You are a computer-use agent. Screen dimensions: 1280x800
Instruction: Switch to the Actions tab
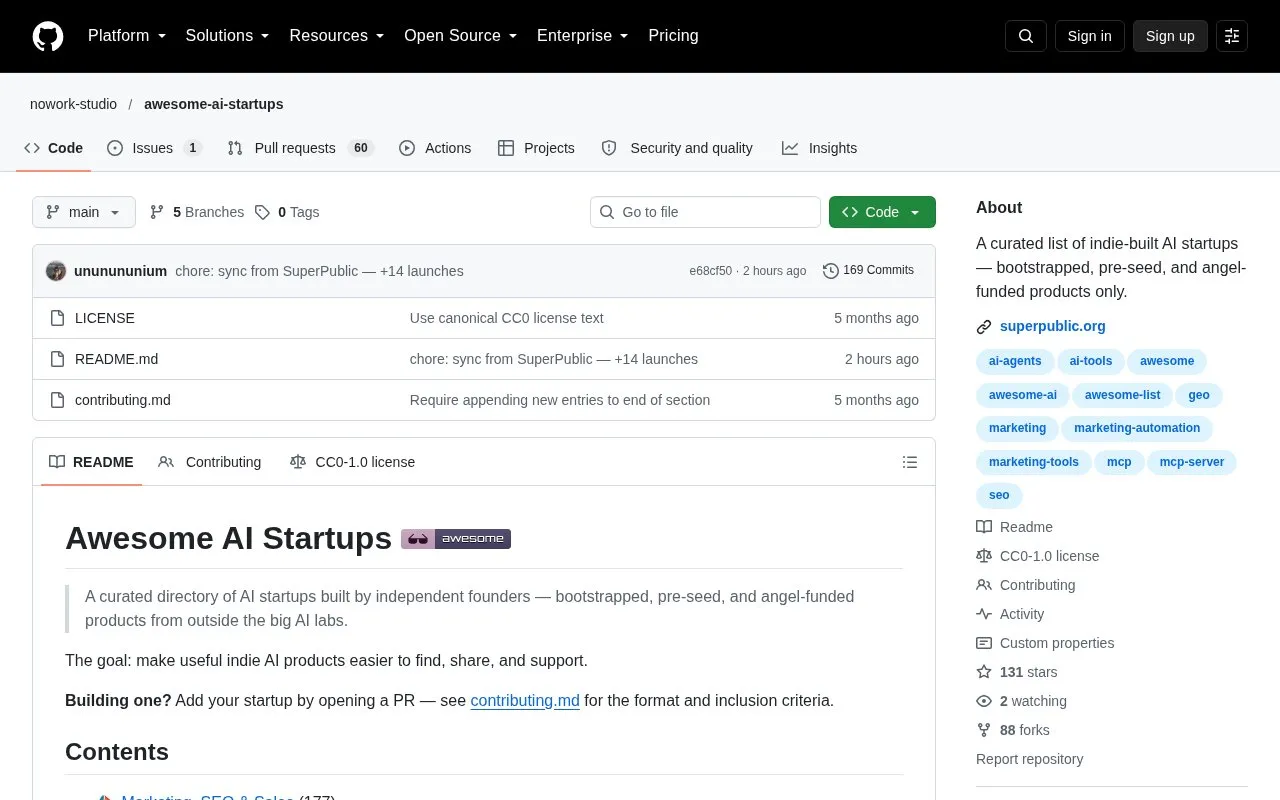point(435,148)
